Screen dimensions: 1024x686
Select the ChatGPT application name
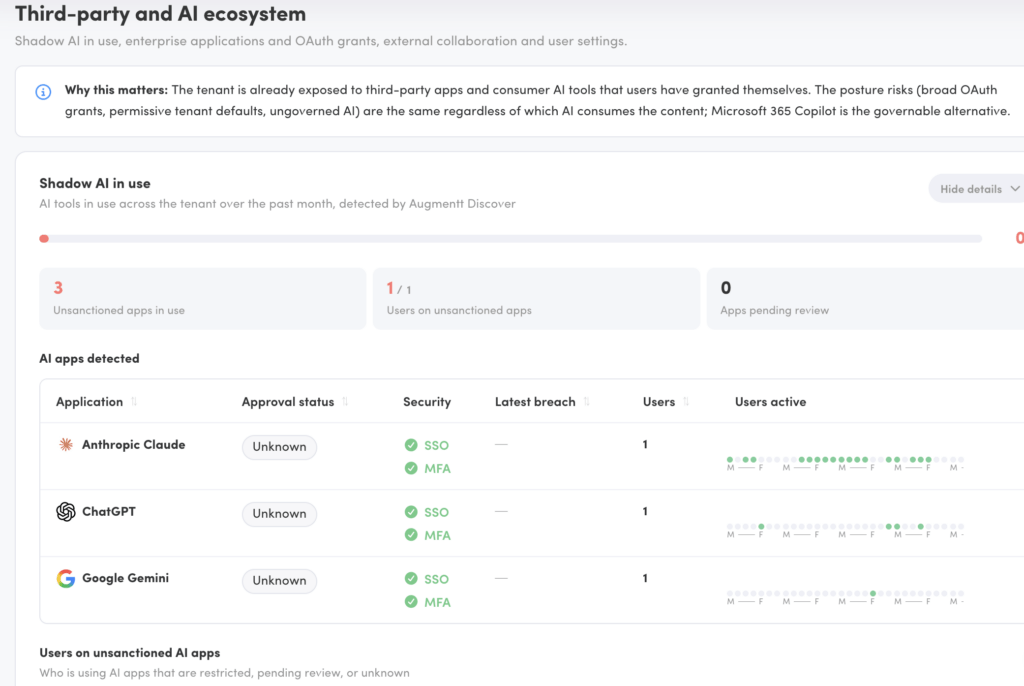(109, 512)
